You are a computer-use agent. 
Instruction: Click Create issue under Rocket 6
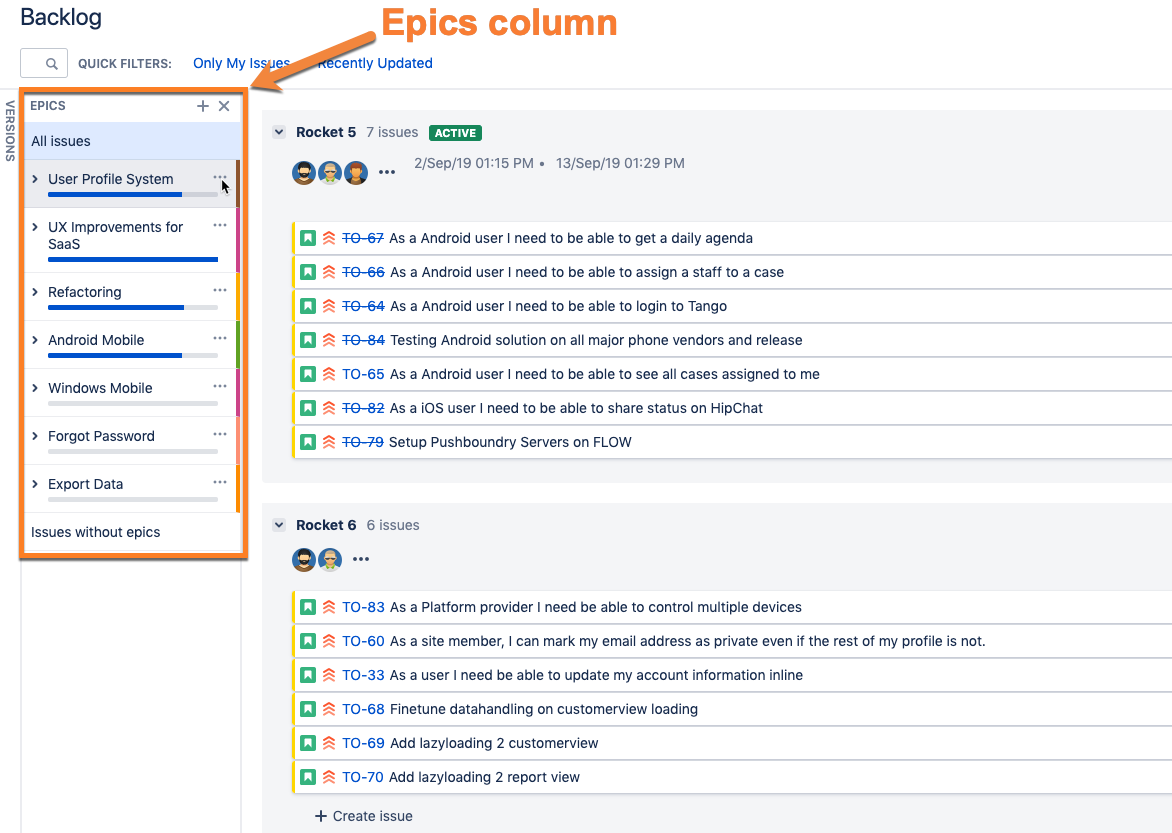[364, 816]
